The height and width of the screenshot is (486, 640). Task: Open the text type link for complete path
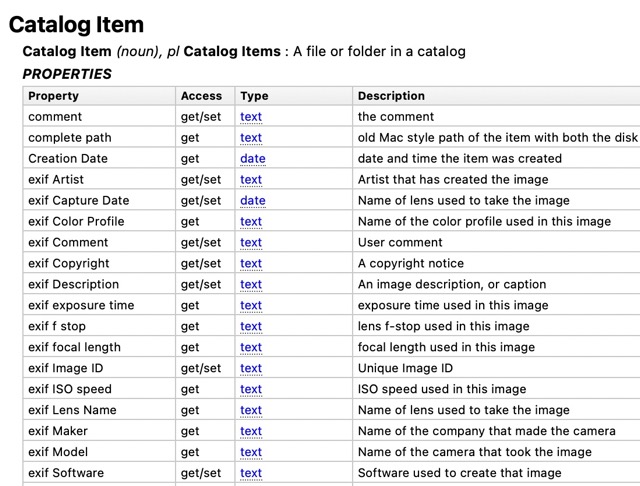(251, 138)
